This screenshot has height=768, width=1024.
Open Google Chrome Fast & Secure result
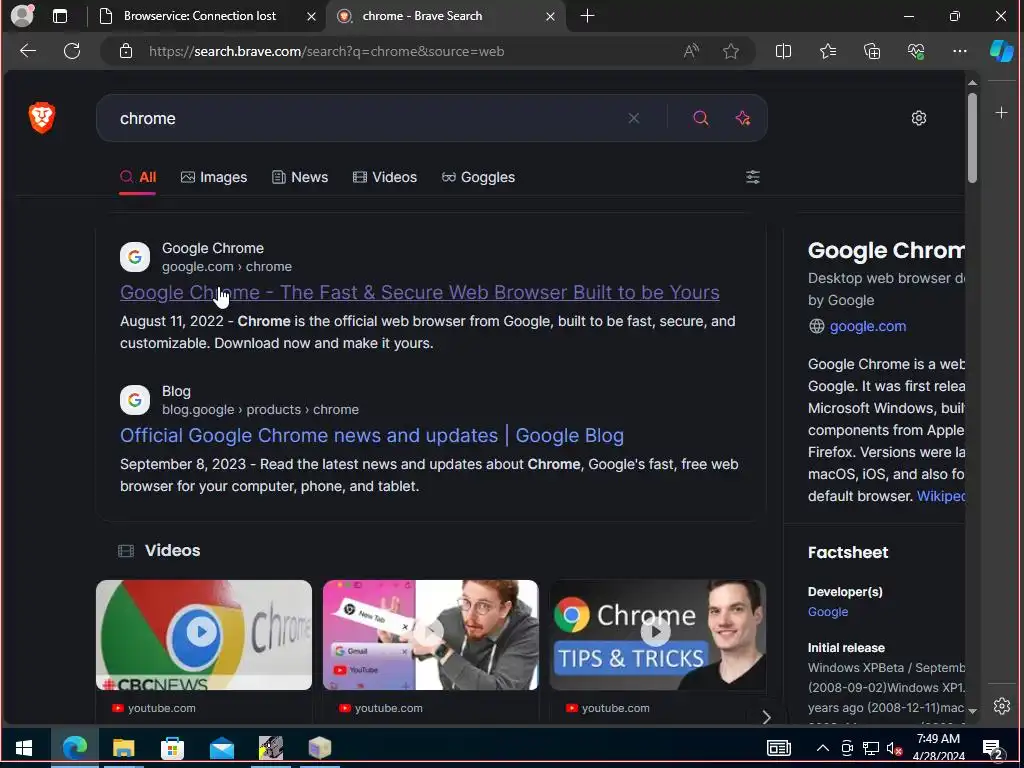click(x=420, y=293)
